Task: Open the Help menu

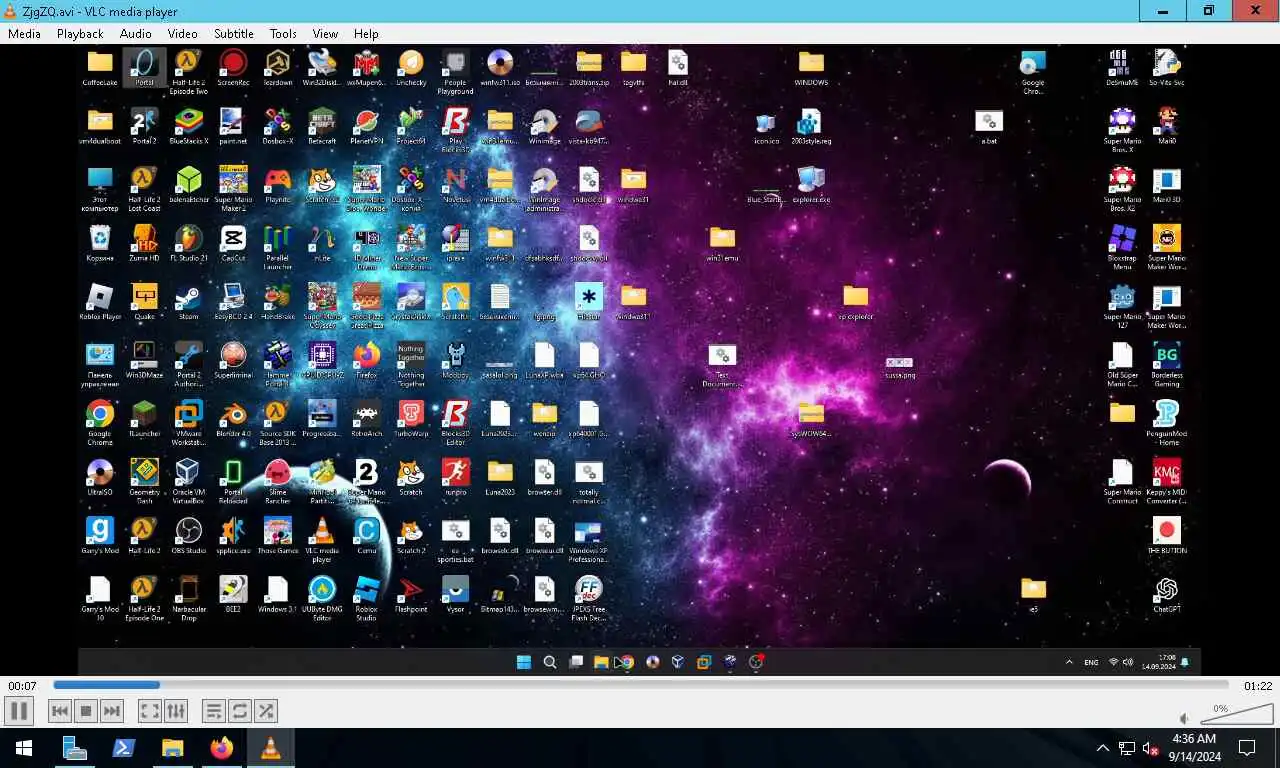Action: pyautogui.click(x=366, y=33)
